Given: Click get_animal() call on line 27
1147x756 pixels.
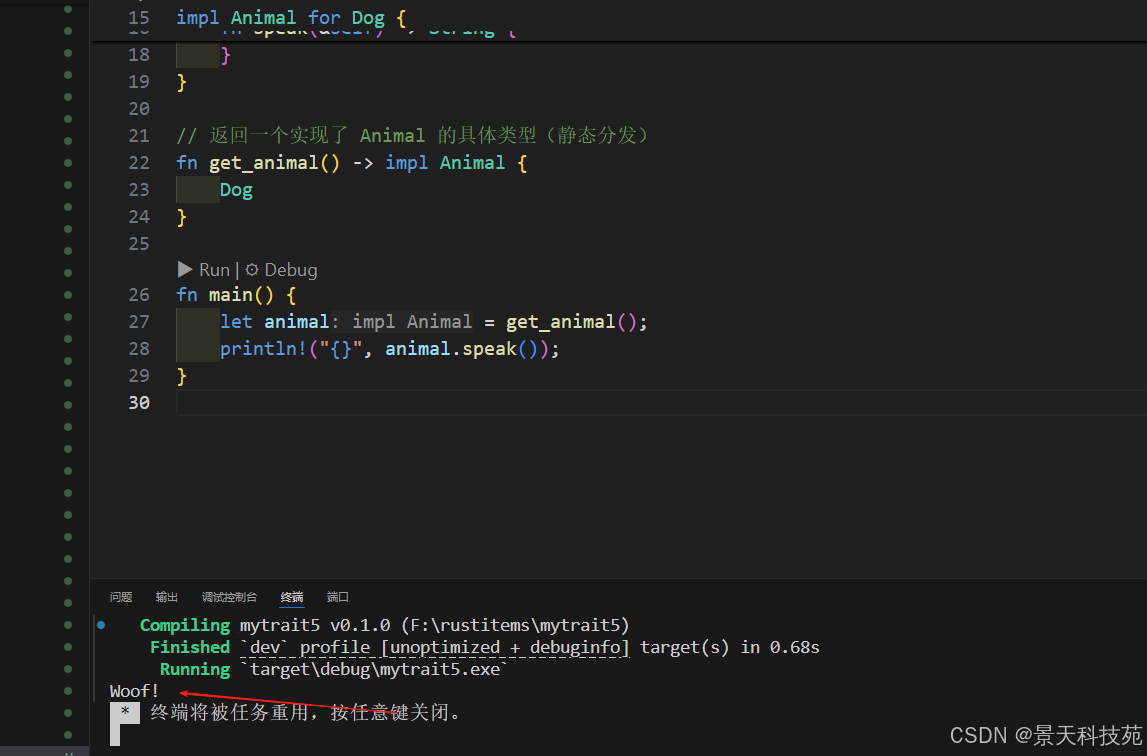Looking at the screenshot, I should [571, 322].
